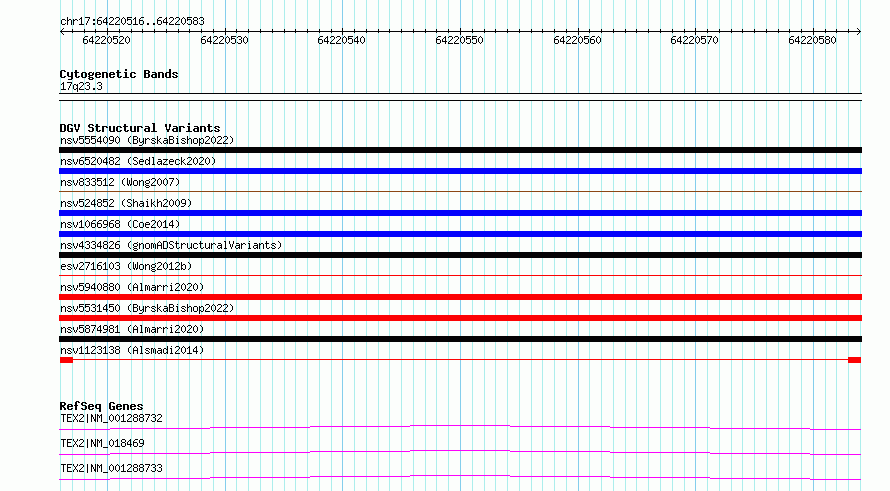Open variant nsv833512 (Wong2007) label
The height and width of the screenshot is (491, 890).
pos(120,182)
